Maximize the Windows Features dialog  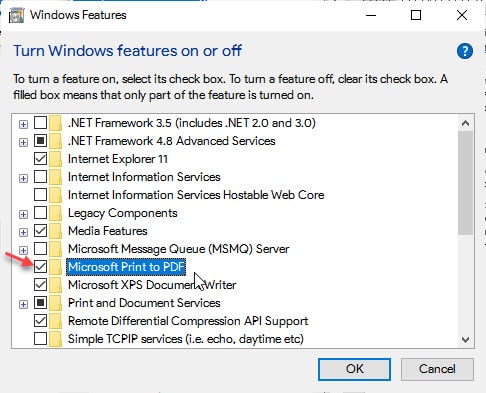(416, 15)
